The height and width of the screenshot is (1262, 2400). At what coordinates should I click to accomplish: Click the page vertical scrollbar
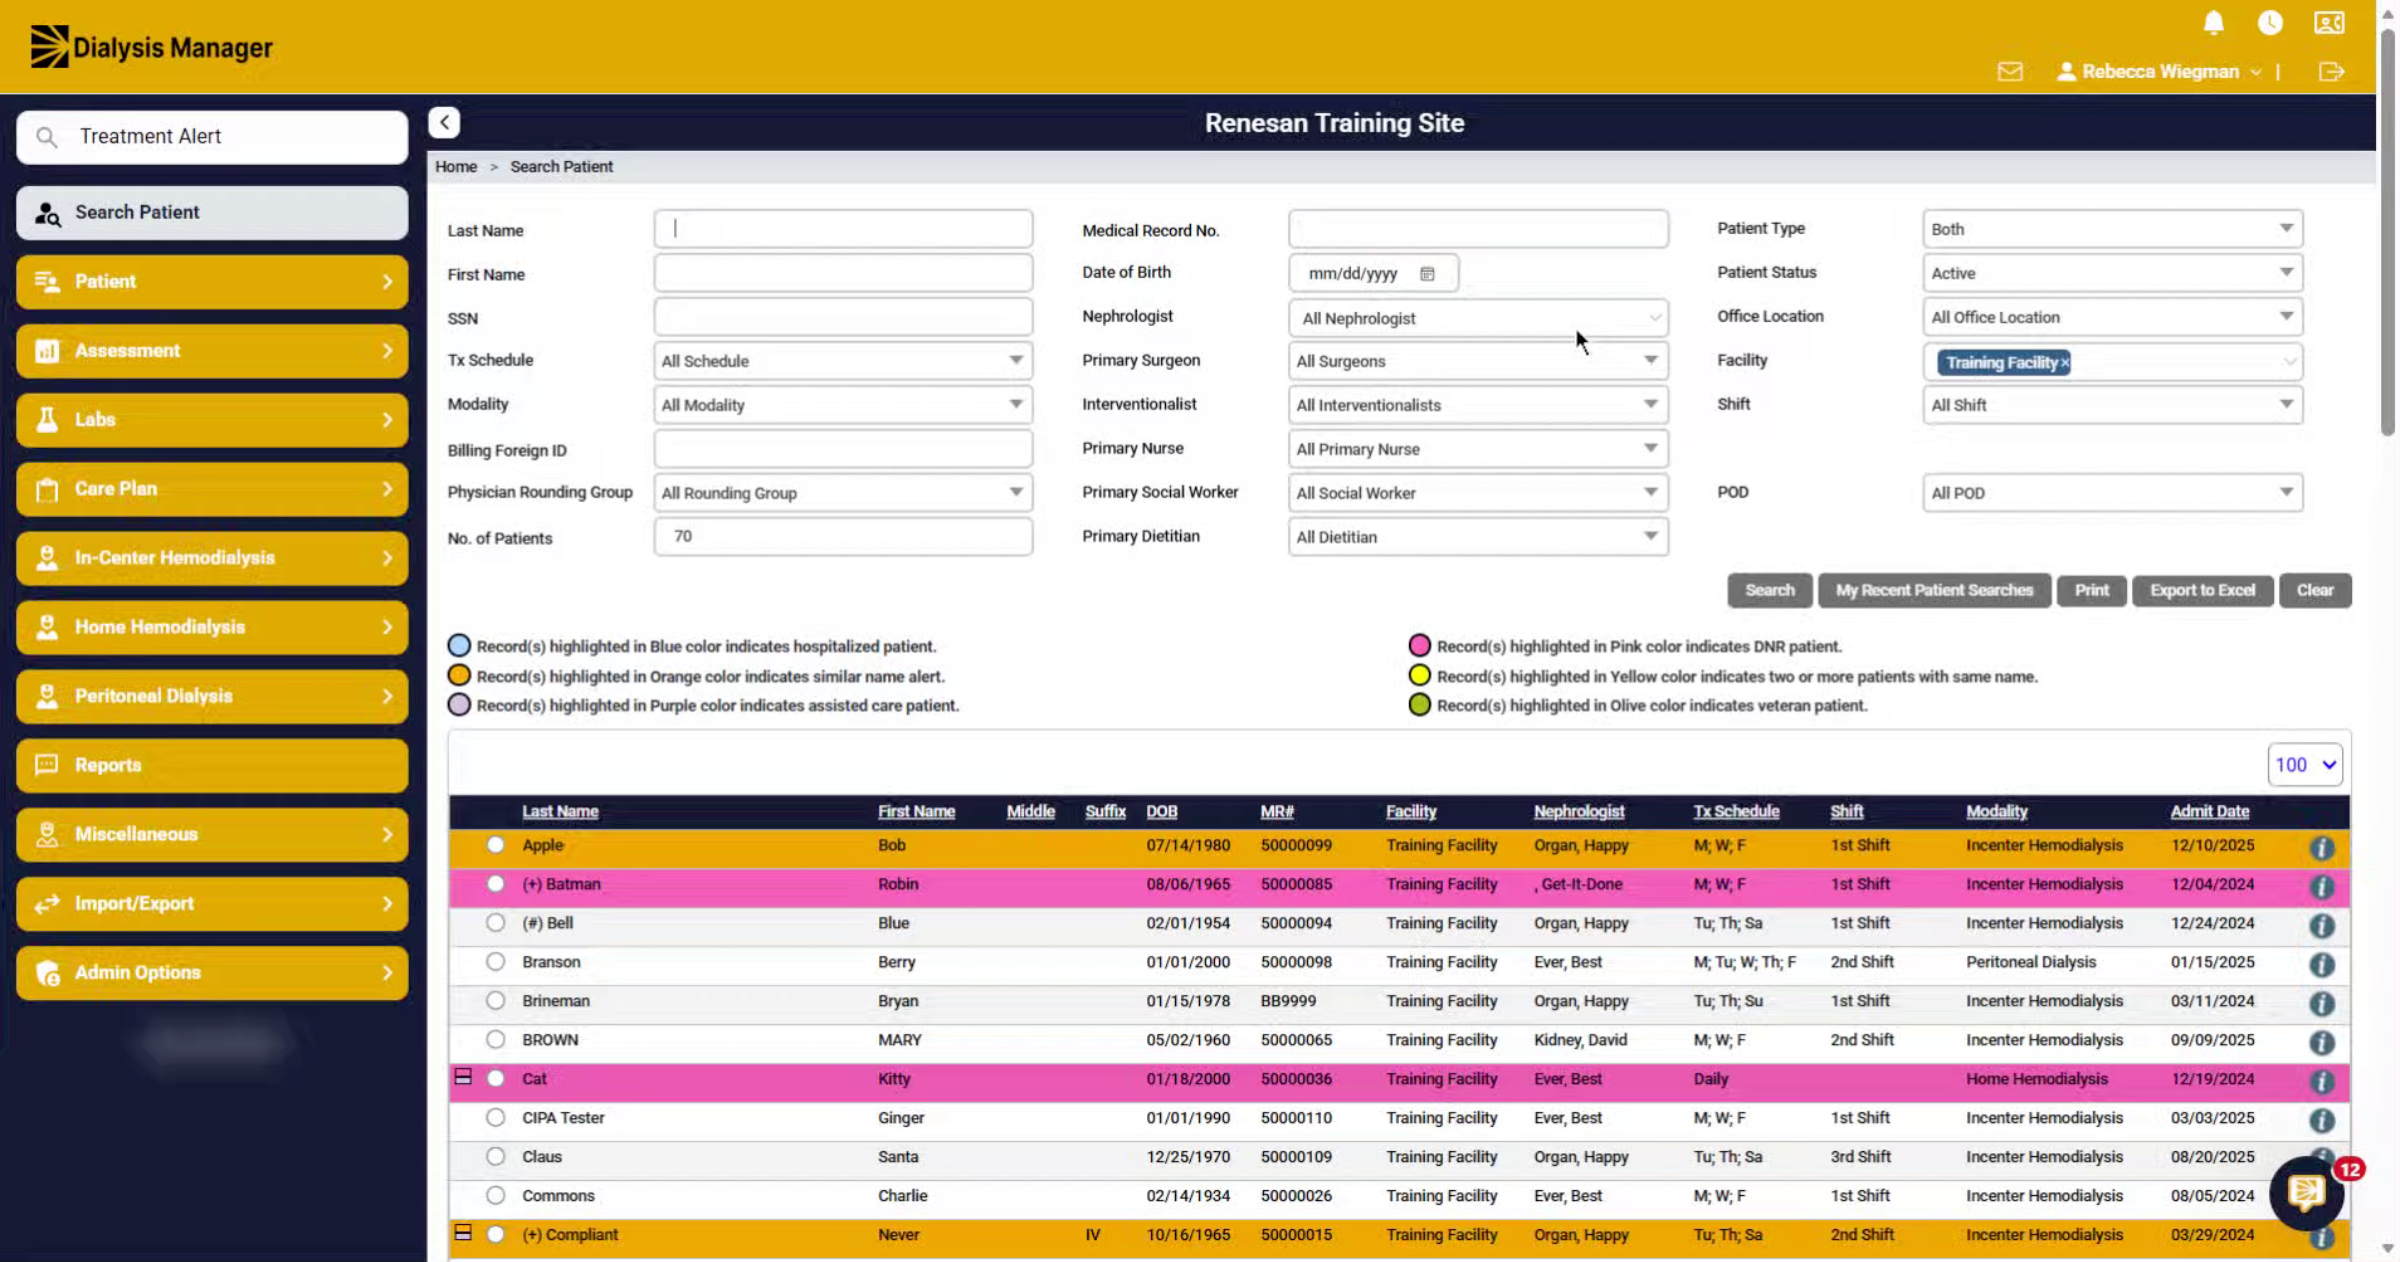tap(2388, 235)
